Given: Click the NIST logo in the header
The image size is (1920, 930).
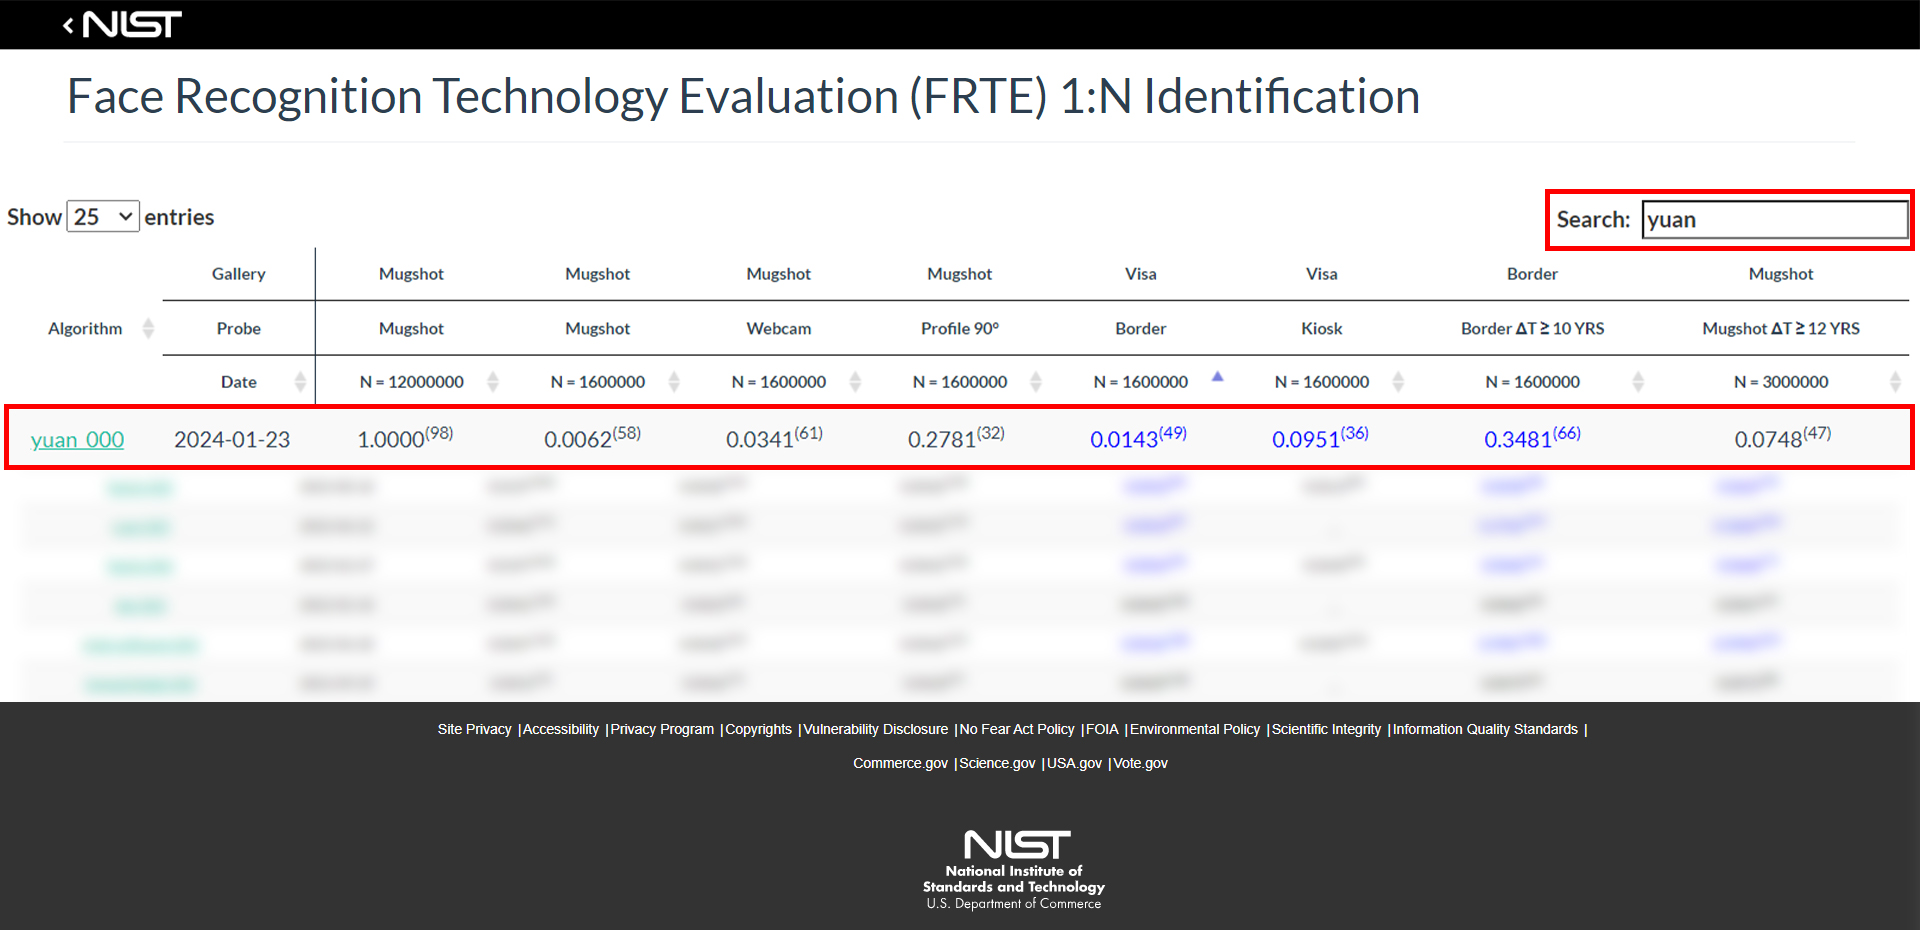Looking at the screenshot, I should coord(132,24).
